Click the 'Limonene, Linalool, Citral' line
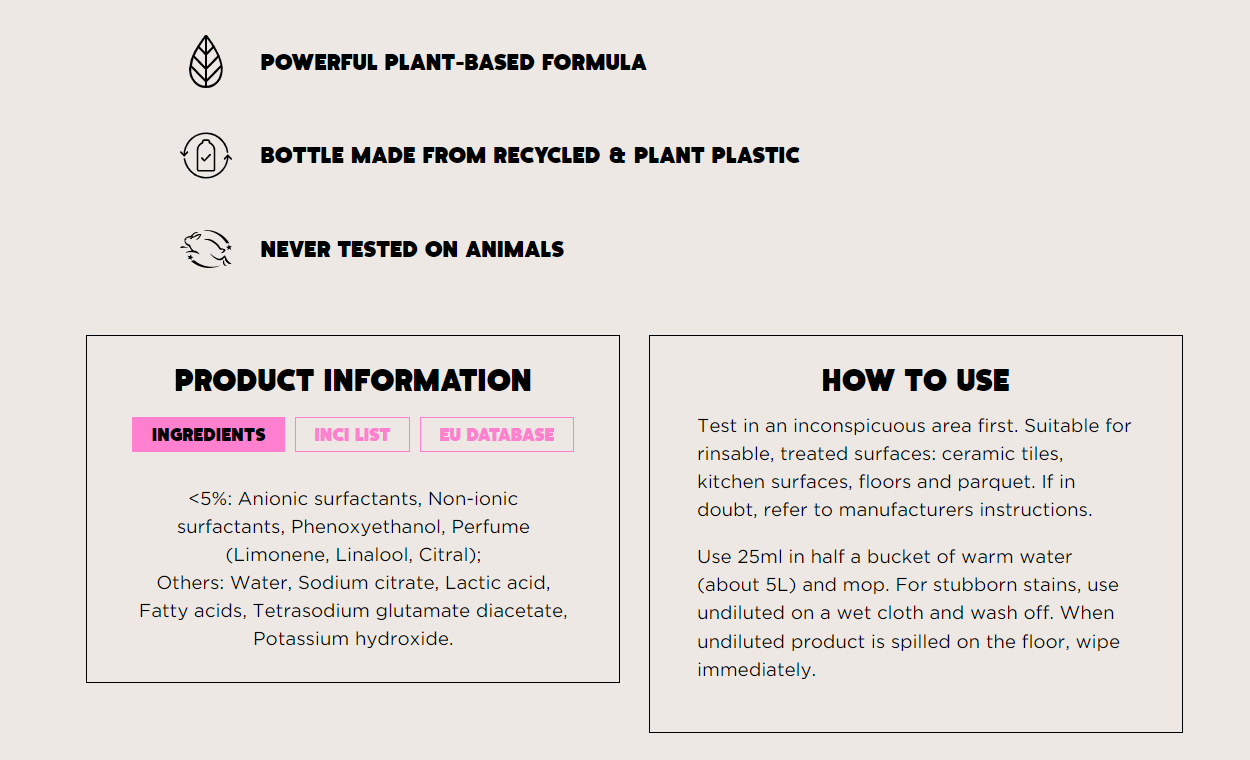 [353, 554]
